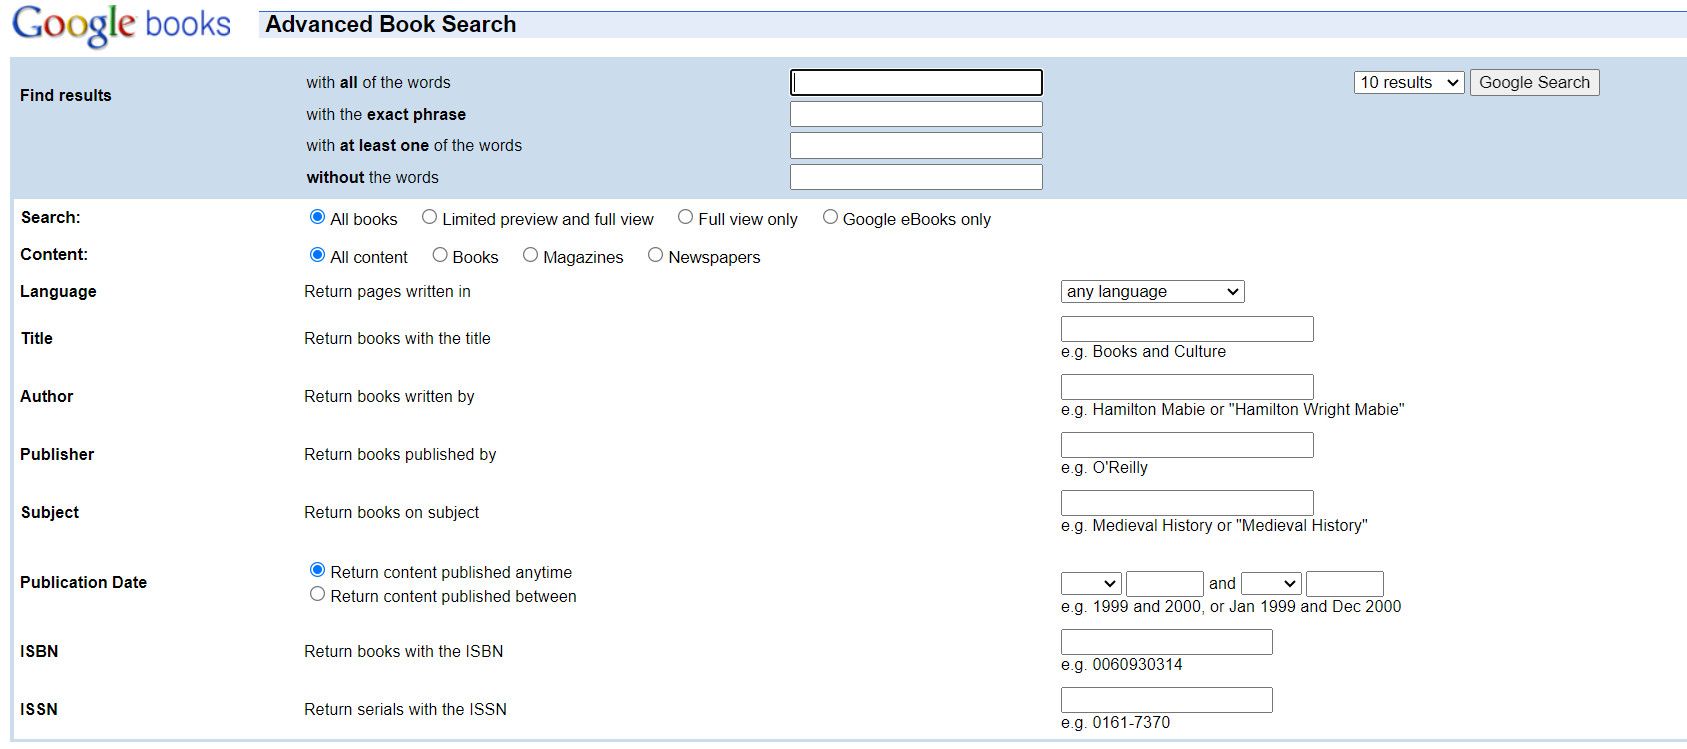Image resolution: width=1687 pixels, height=749 pixels.
Task: Click 'e.g. Books and Culture' hint text
Action: pyautogui.click(x=1143, y=351)
